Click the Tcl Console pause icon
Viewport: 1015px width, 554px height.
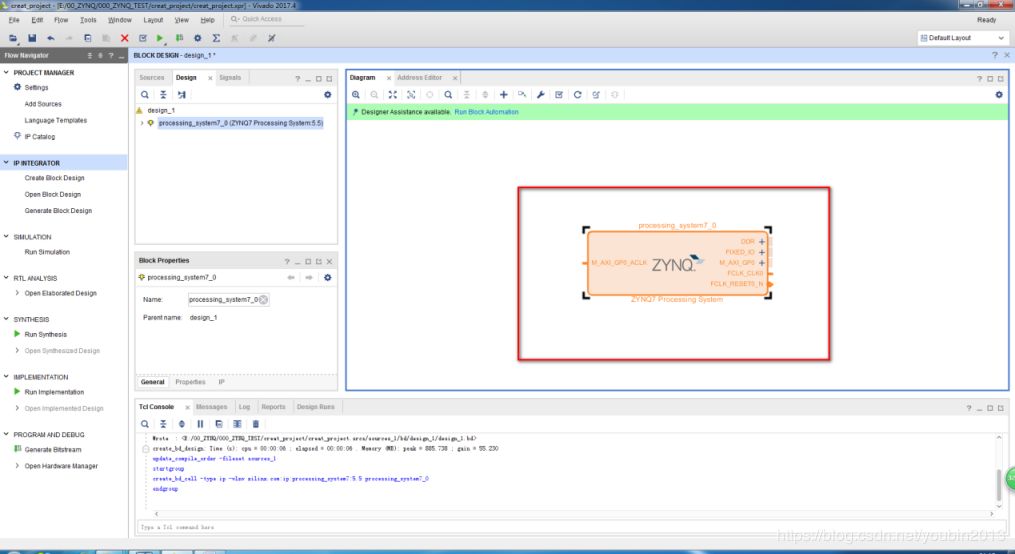click(200, 424)
